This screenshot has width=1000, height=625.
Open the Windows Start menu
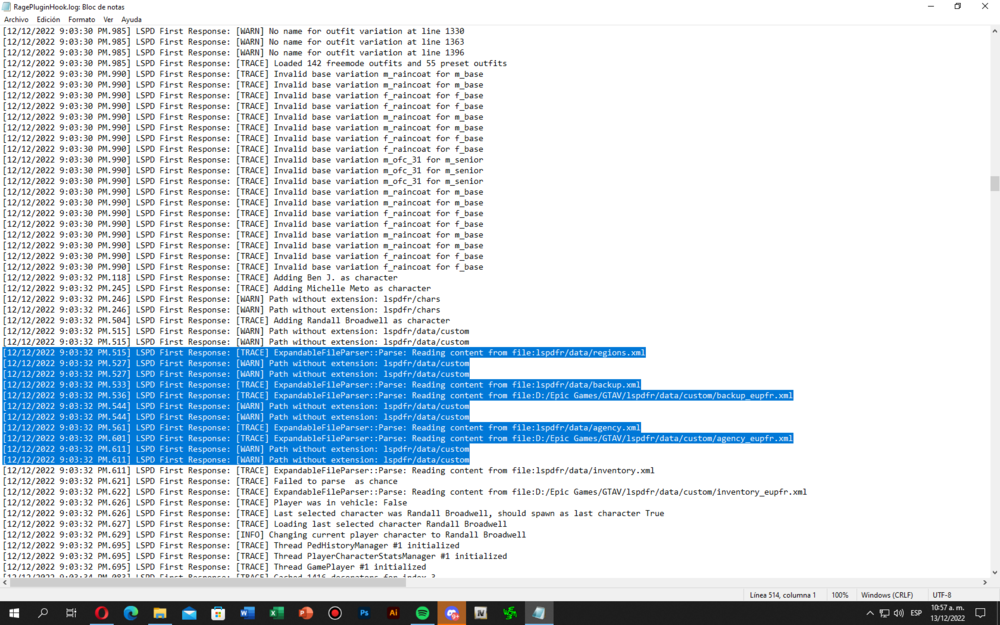pos(13,614)
